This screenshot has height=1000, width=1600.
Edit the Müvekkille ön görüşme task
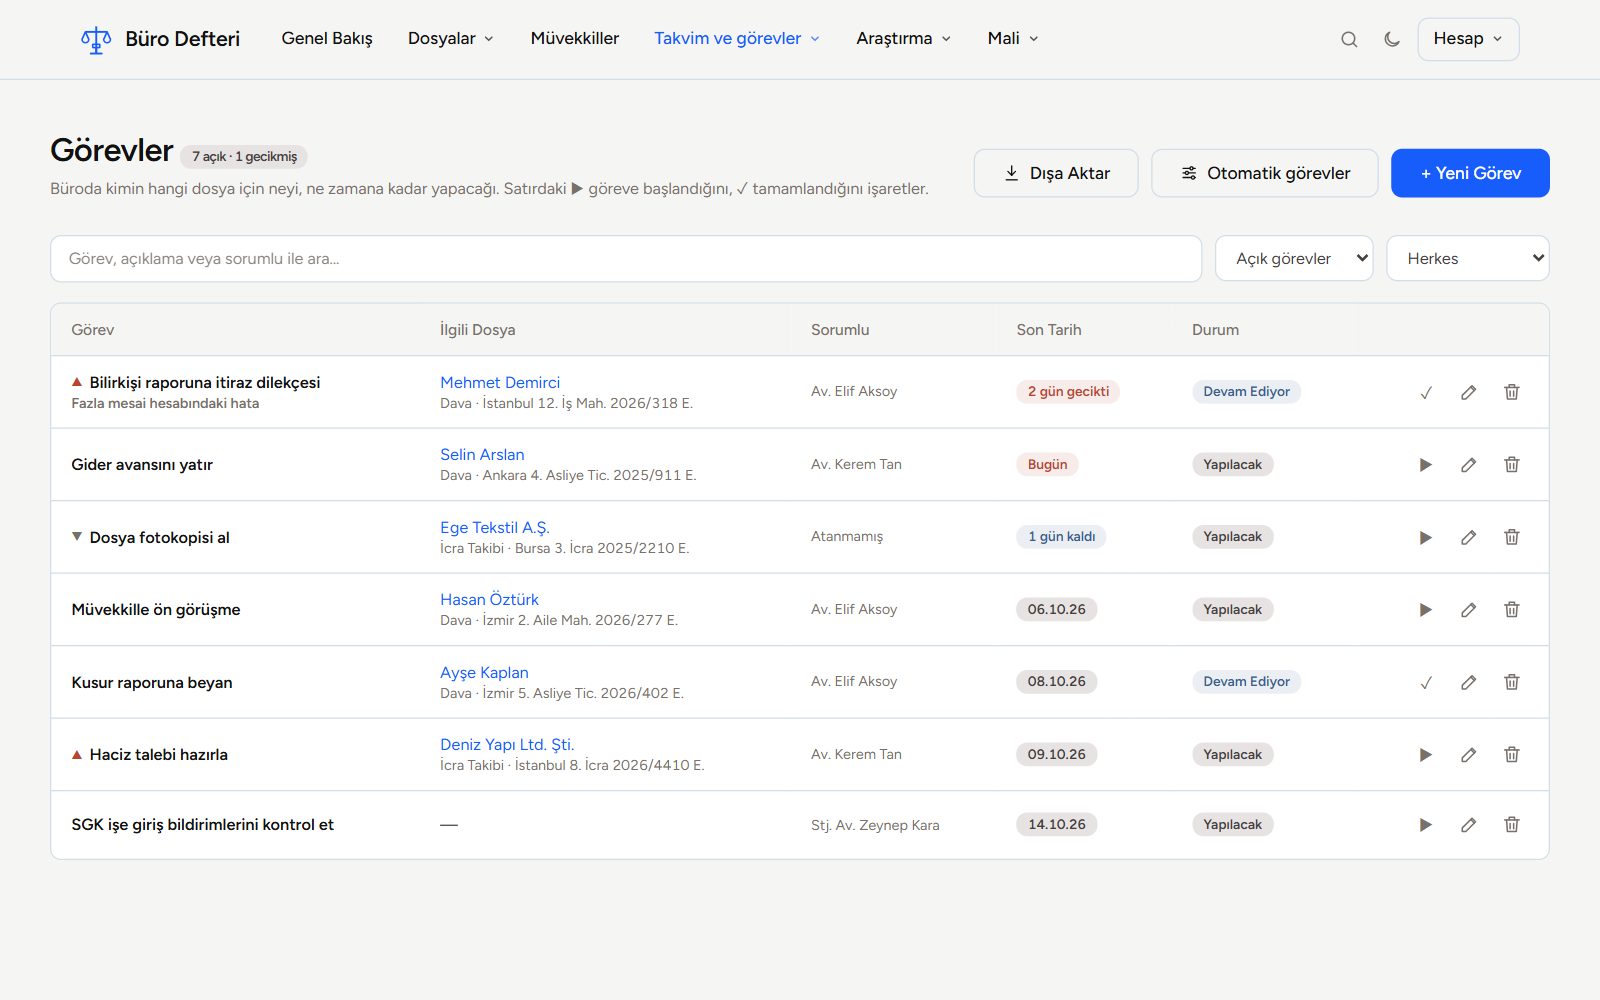1468,609
